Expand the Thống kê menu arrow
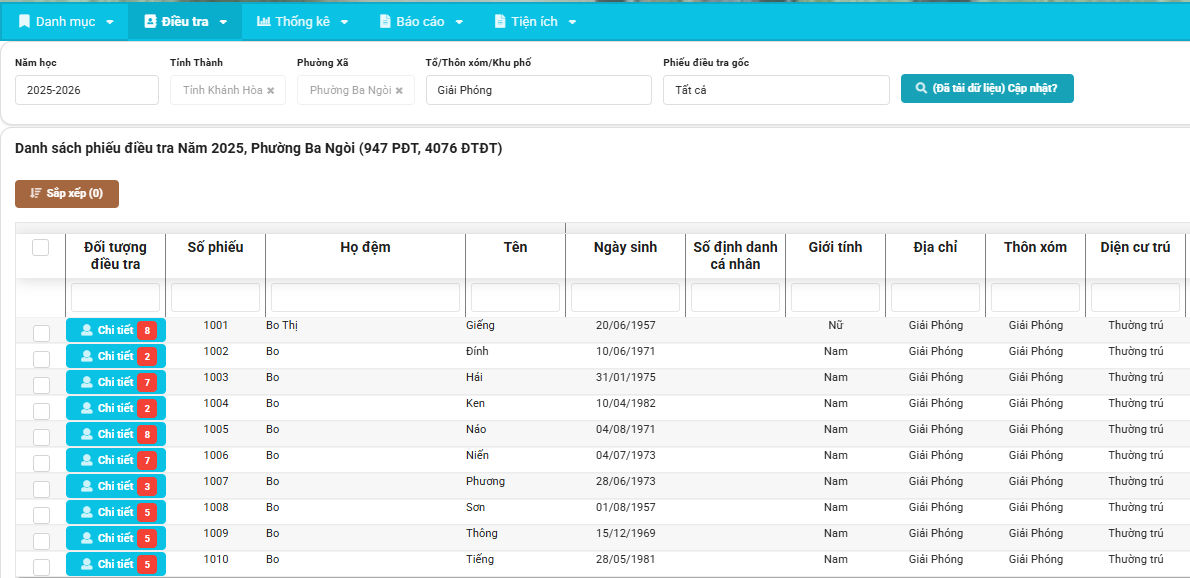Viewport: 1190px width, 578px height. coord(344,22)
